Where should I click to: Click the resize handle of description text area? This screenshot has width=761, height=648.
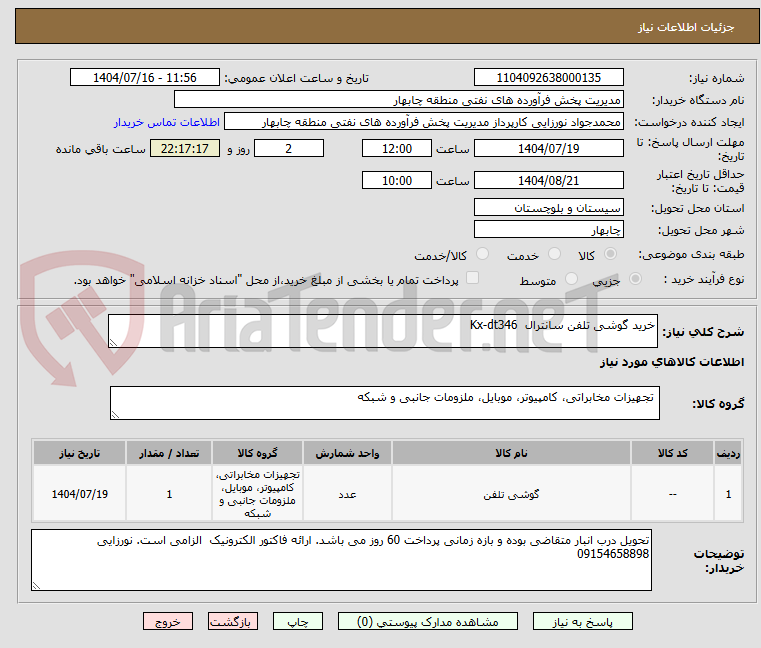113,343
